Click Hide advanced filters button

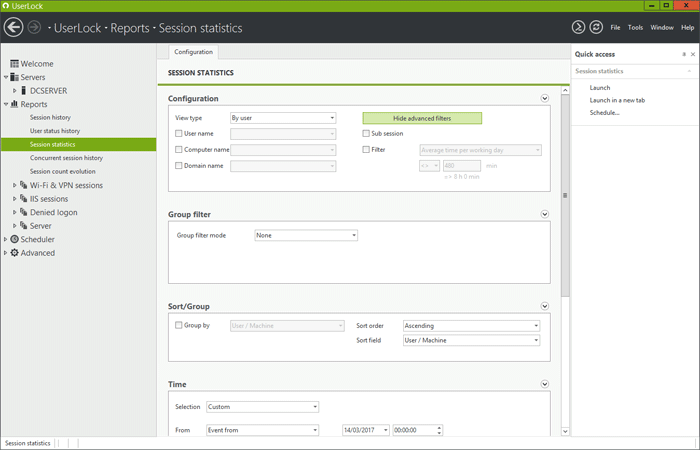tap(422, 118)
